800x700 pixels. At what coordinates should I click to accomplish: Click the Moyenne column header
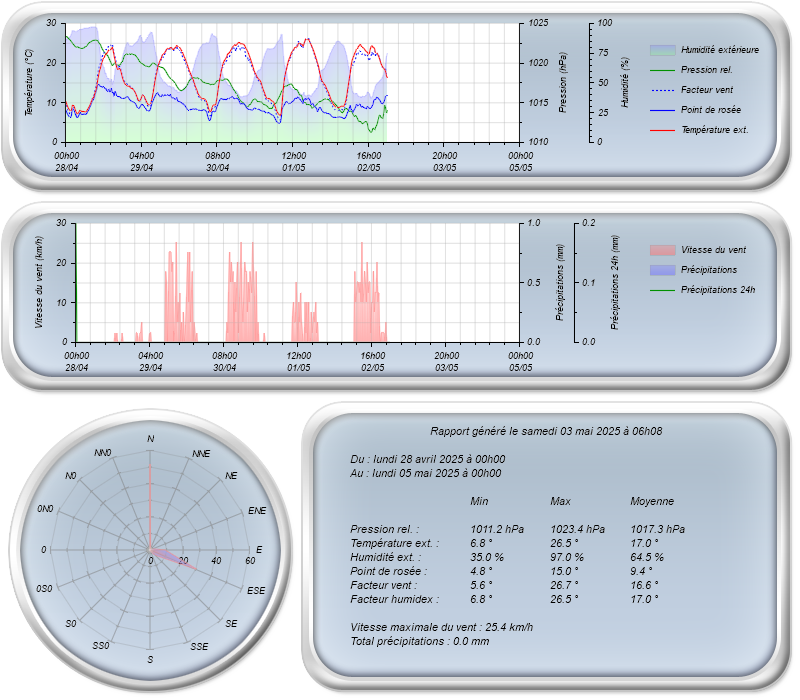[x=652, y=501]
